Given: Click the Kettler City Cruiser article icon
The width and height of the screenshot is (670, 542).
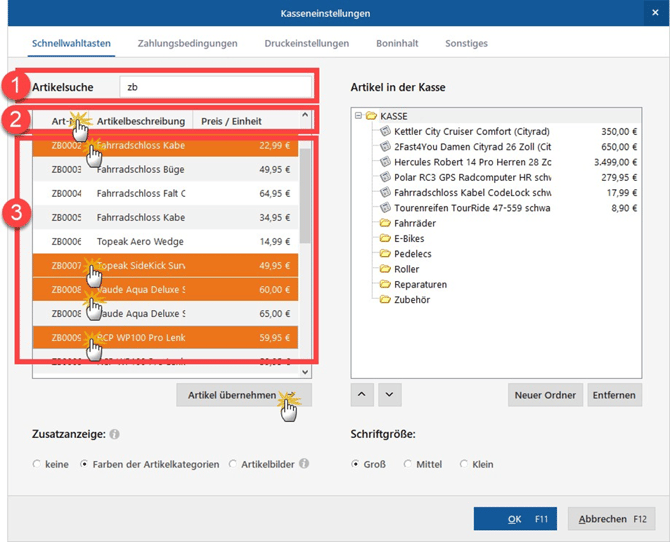Looking at the screenshot, I should [386, 131].
